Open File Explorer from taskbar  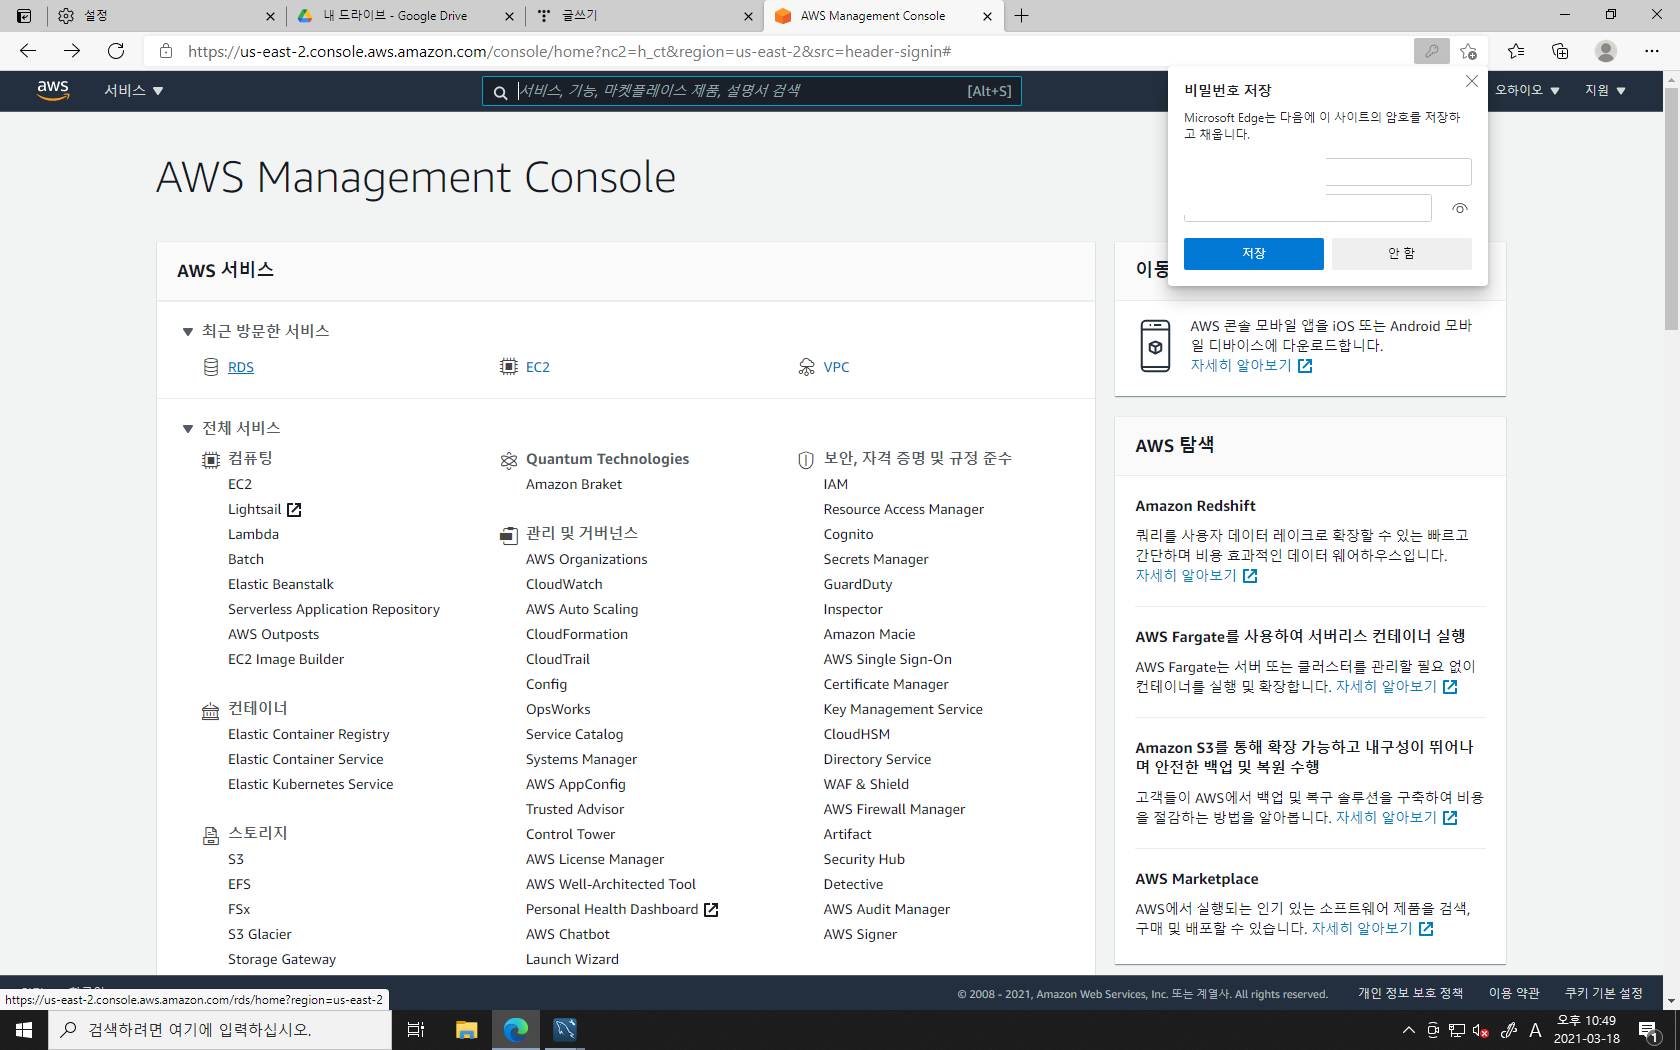pyautogui.click(x=467, y=1030)
